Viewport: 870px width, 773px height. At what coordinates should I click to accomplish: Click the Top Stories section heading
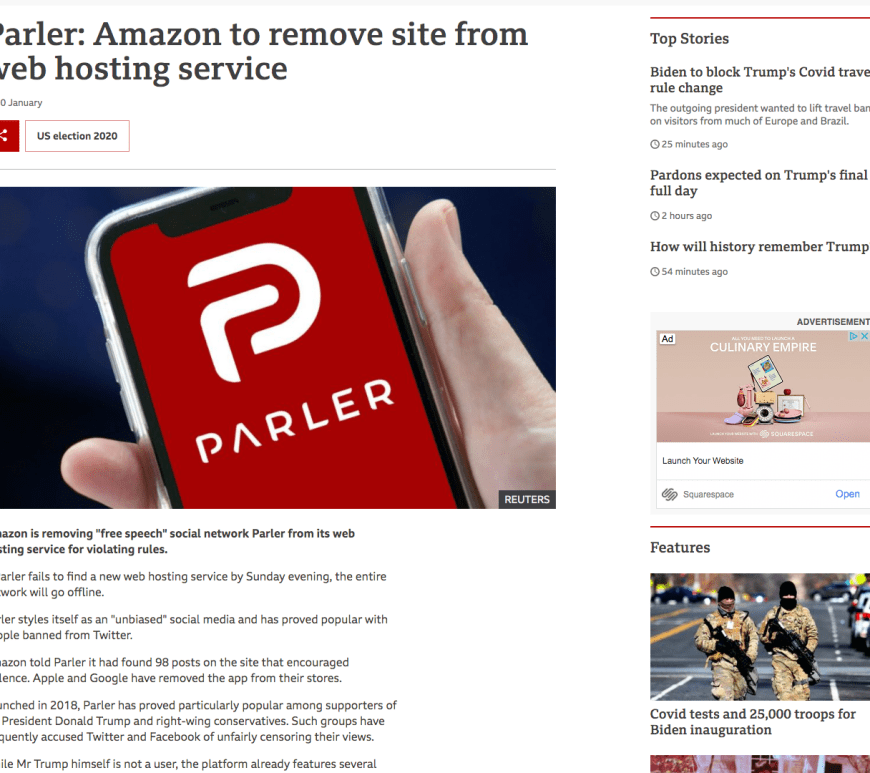coord(689,38)
